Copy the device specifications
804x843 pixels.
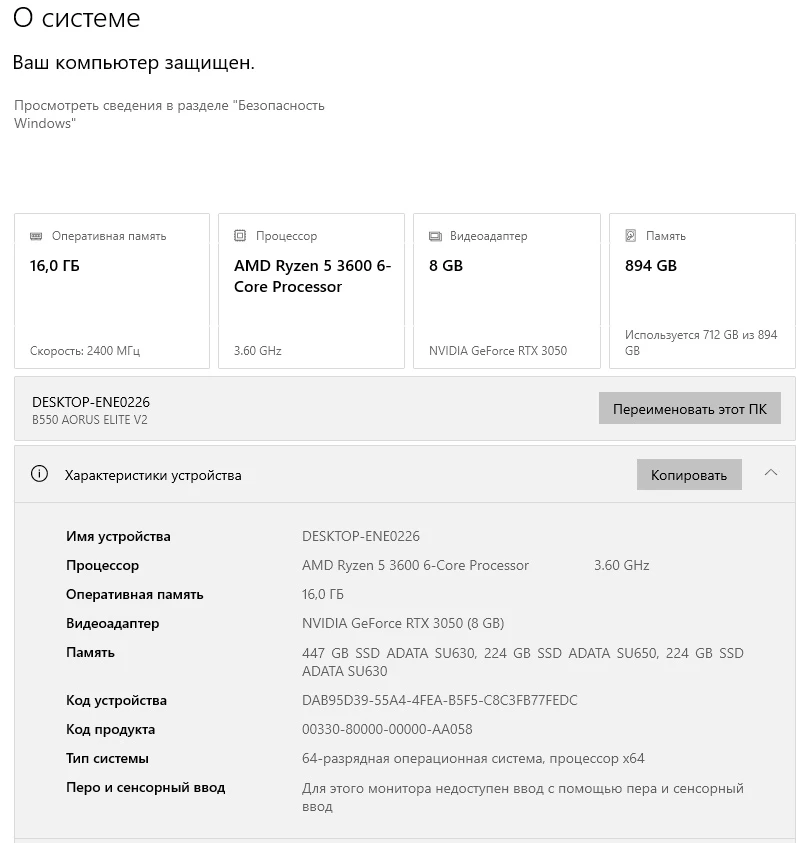click(689, 475)
